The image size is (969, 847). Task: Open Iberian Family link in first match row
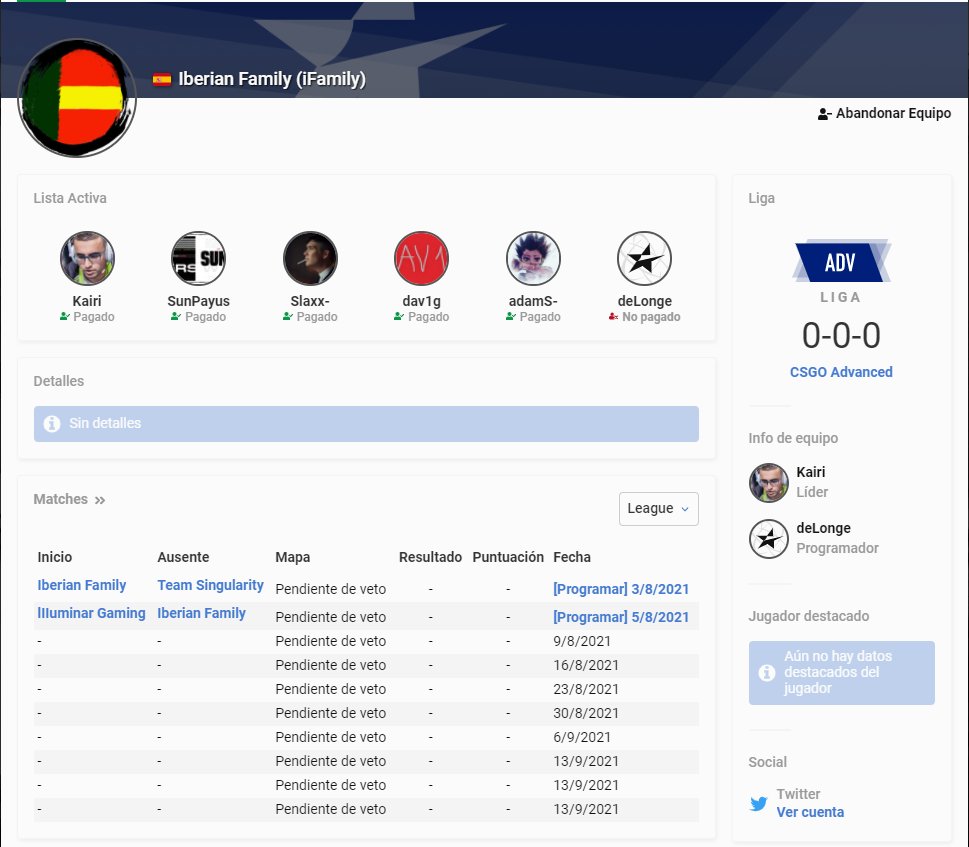click(82, 585)
